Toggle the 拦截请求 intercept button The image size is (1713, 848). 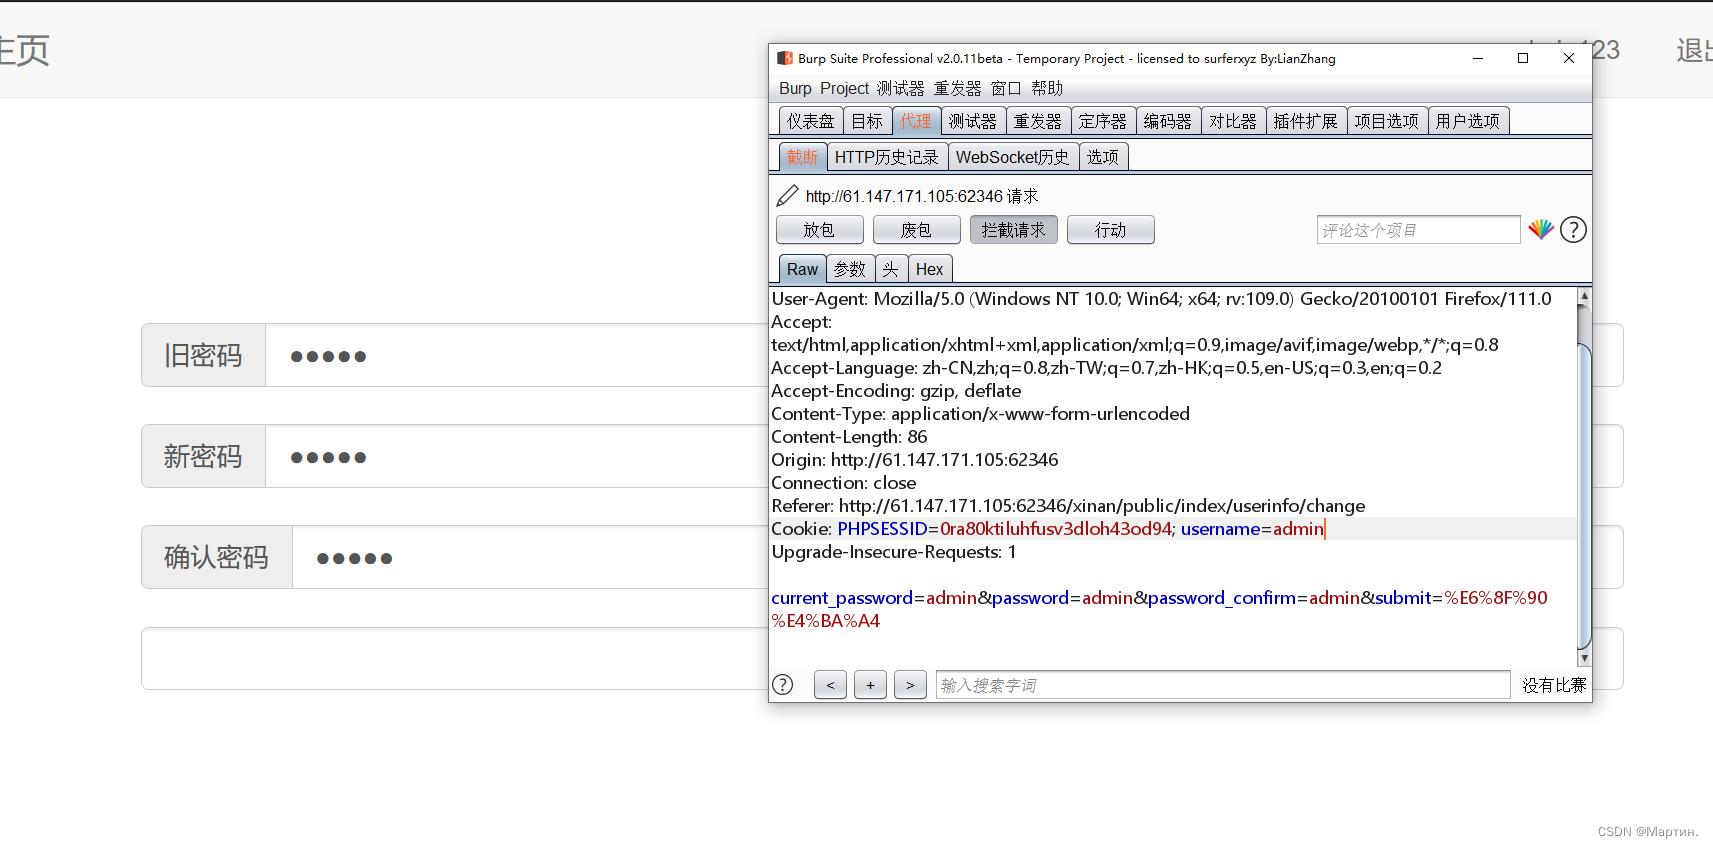tap(1014, 230)
